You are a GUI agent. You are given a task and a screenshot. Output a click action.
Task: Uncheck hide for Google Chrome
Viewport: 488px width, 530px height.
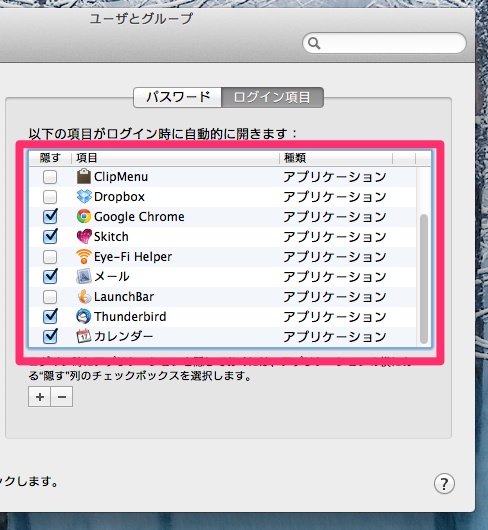coord(50,216)
